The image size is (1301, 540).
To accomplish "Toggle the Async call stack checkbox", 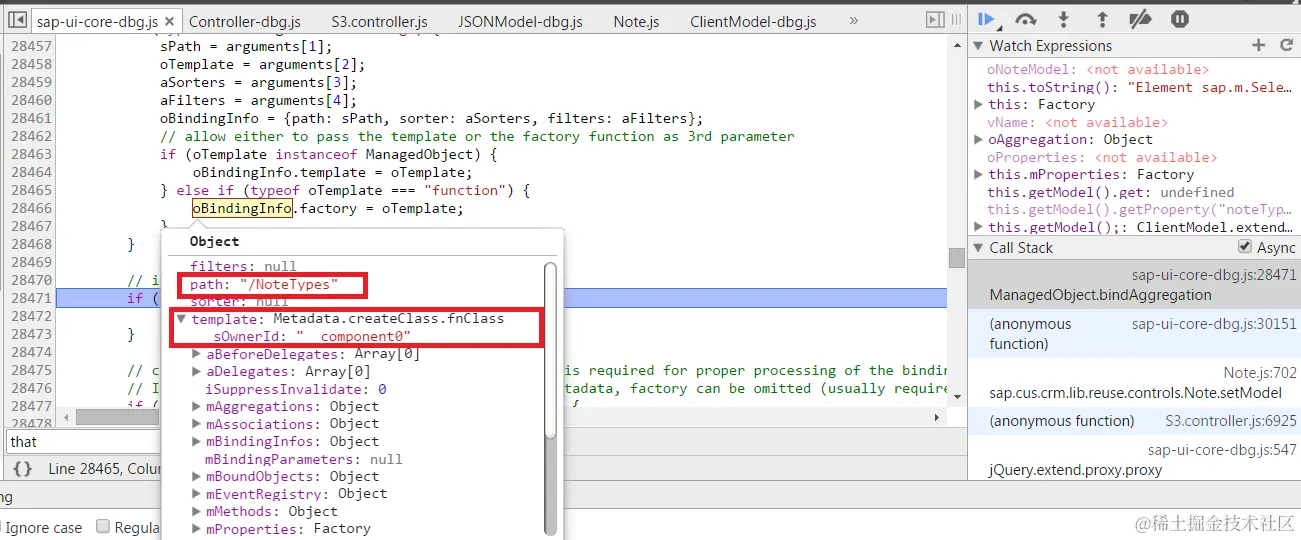I will click(1244, 247).
